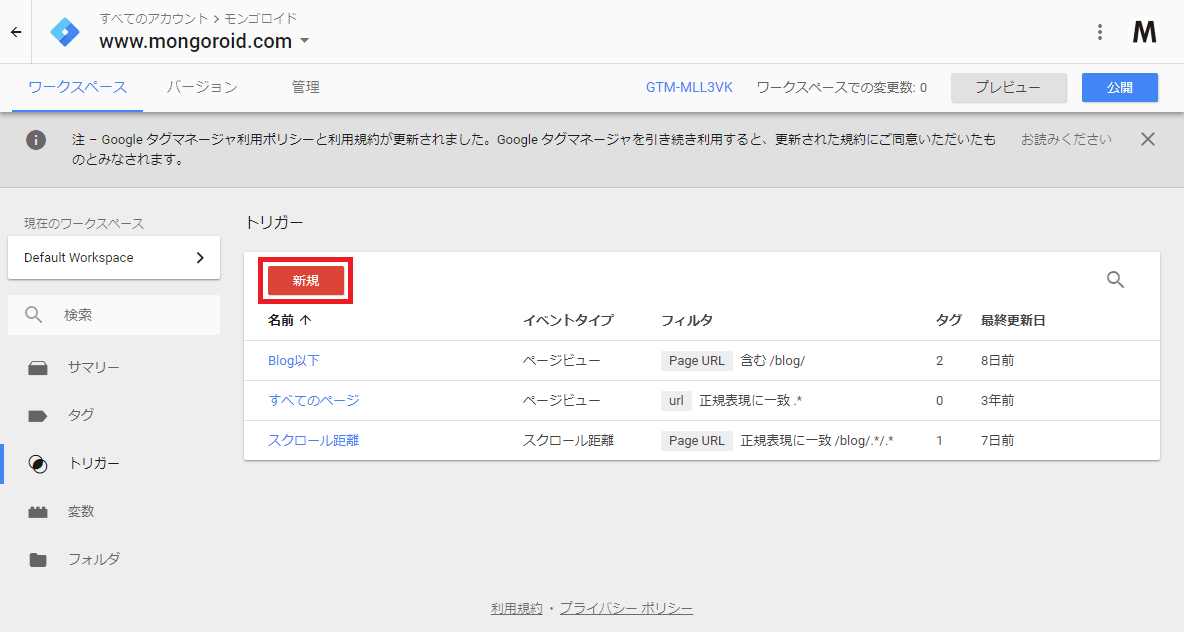Image resolution: width=1184 pixels, height=632 pixels.
Task: Go back using the left arrow icon
Action: 16,32
